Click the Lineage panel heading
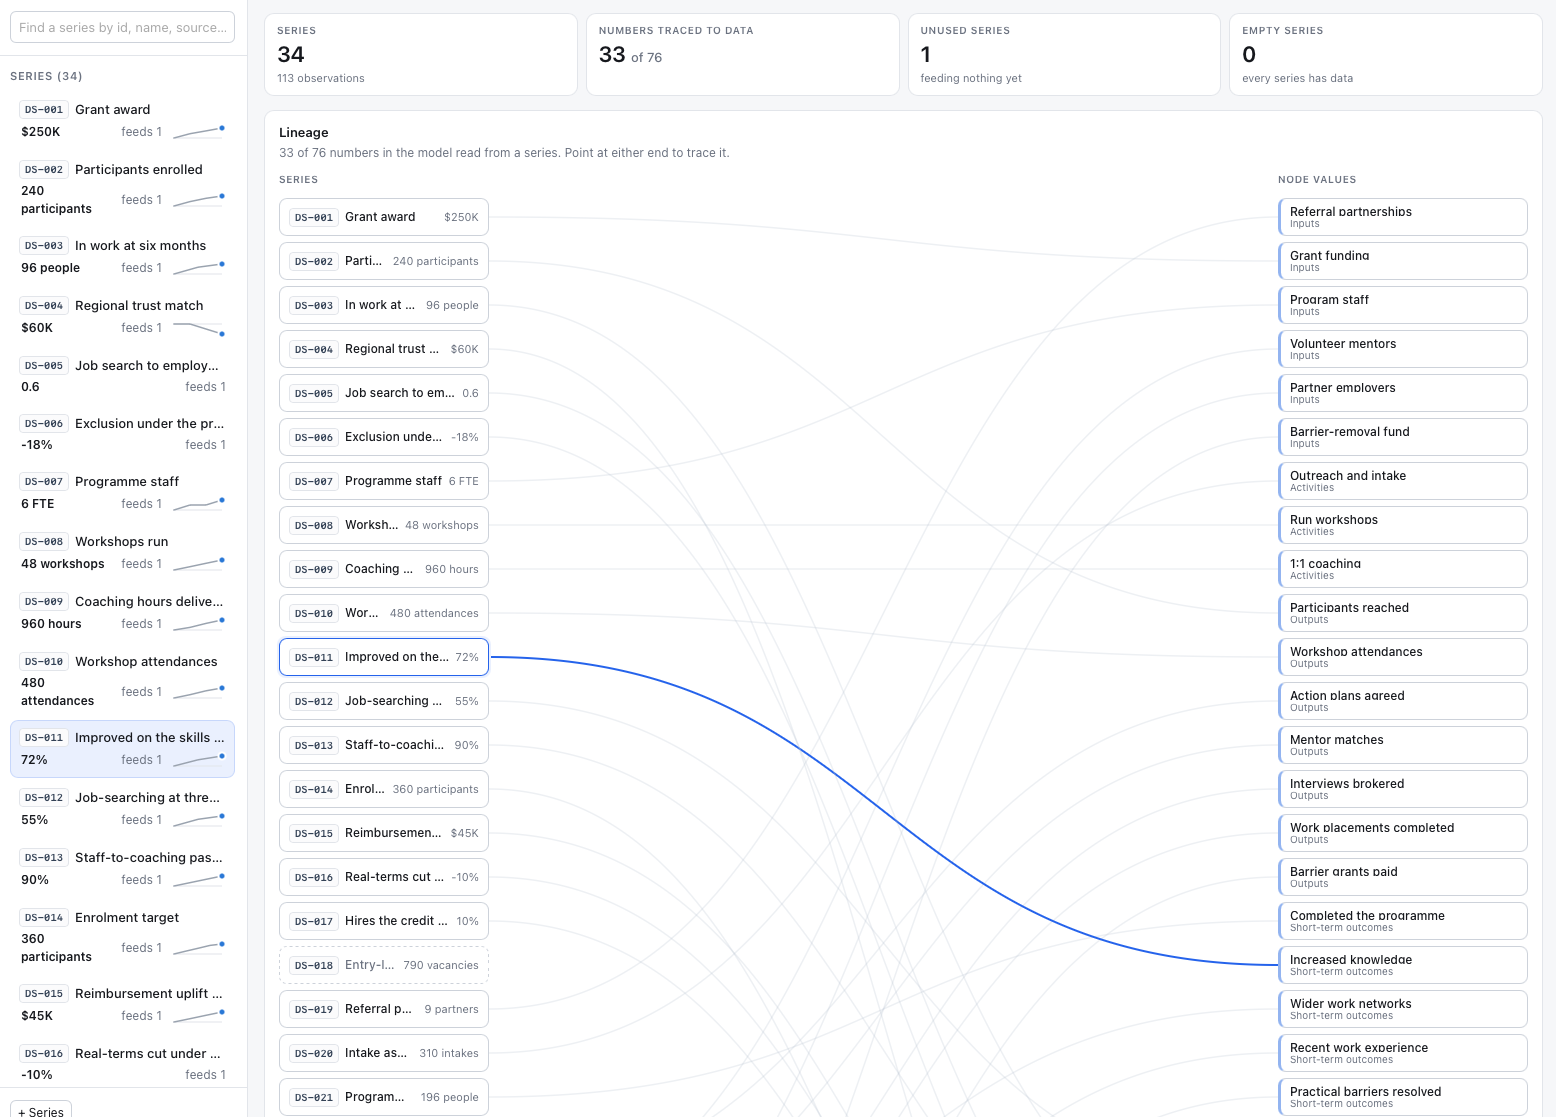Viewport: 1556px width, 1117px height. pos(304,132)
